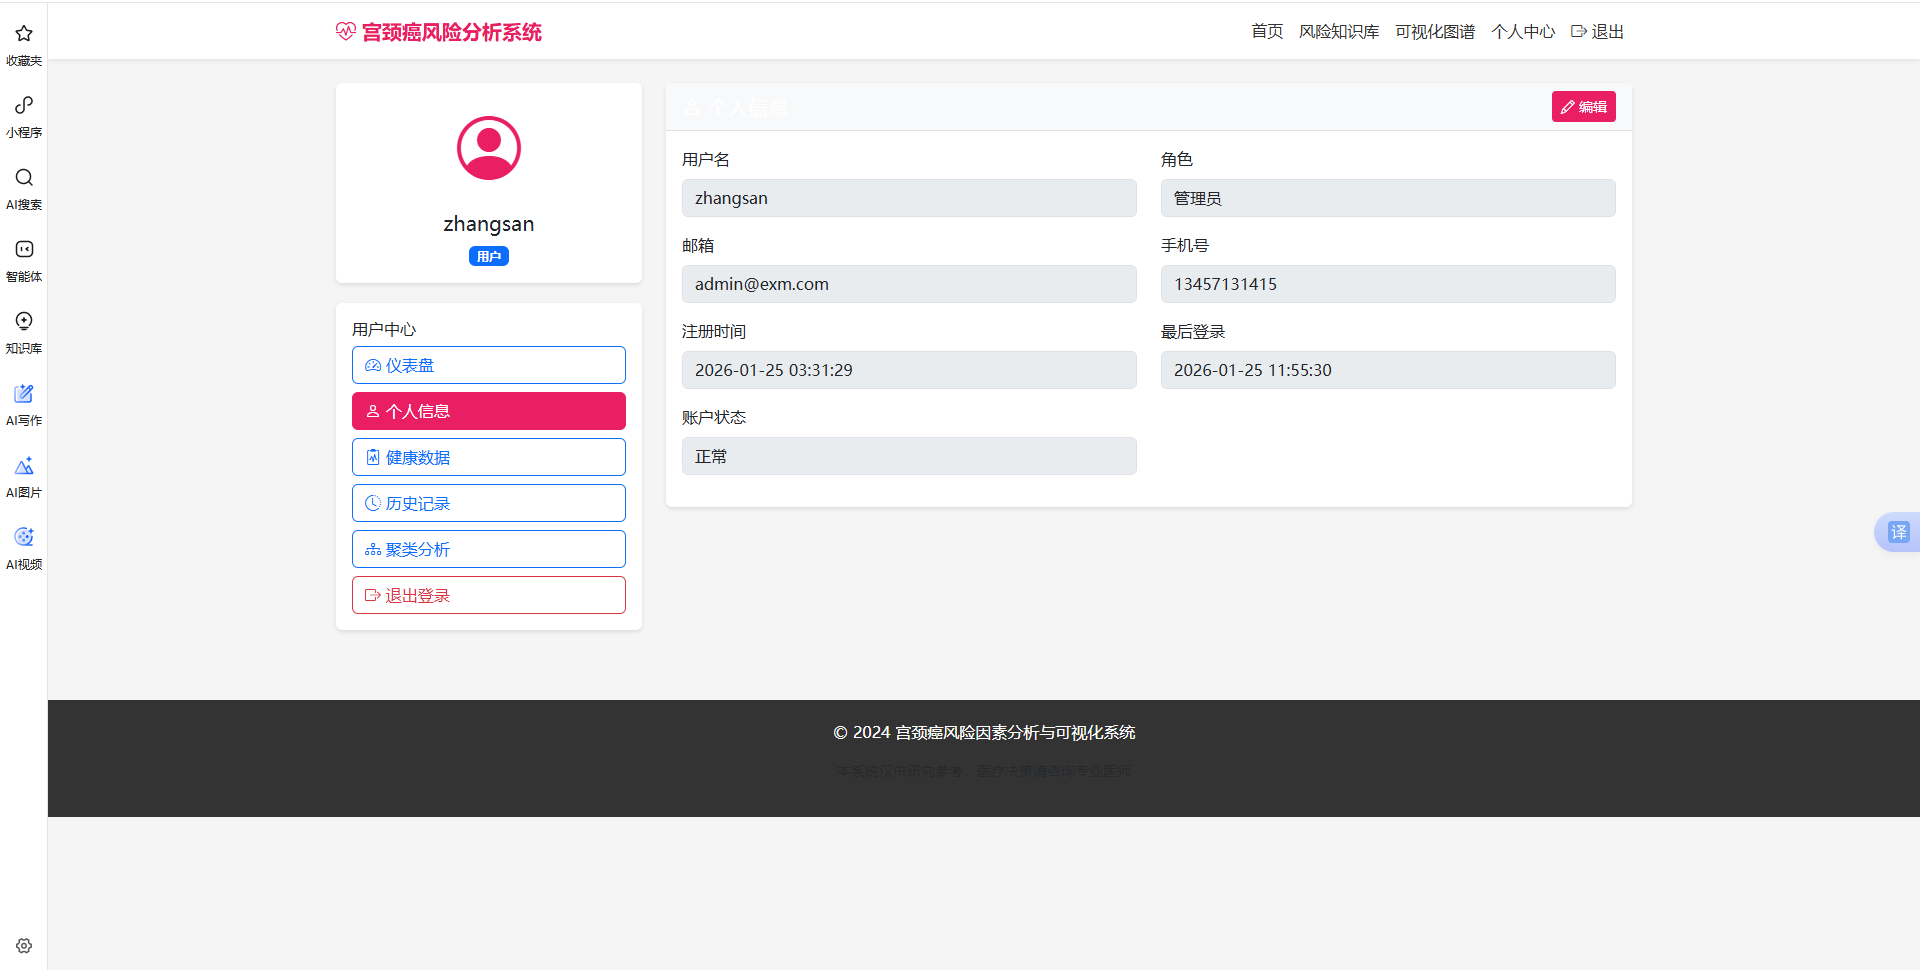
Task: Open the 小程序 mini-program icon
Action: coord(24,106)
